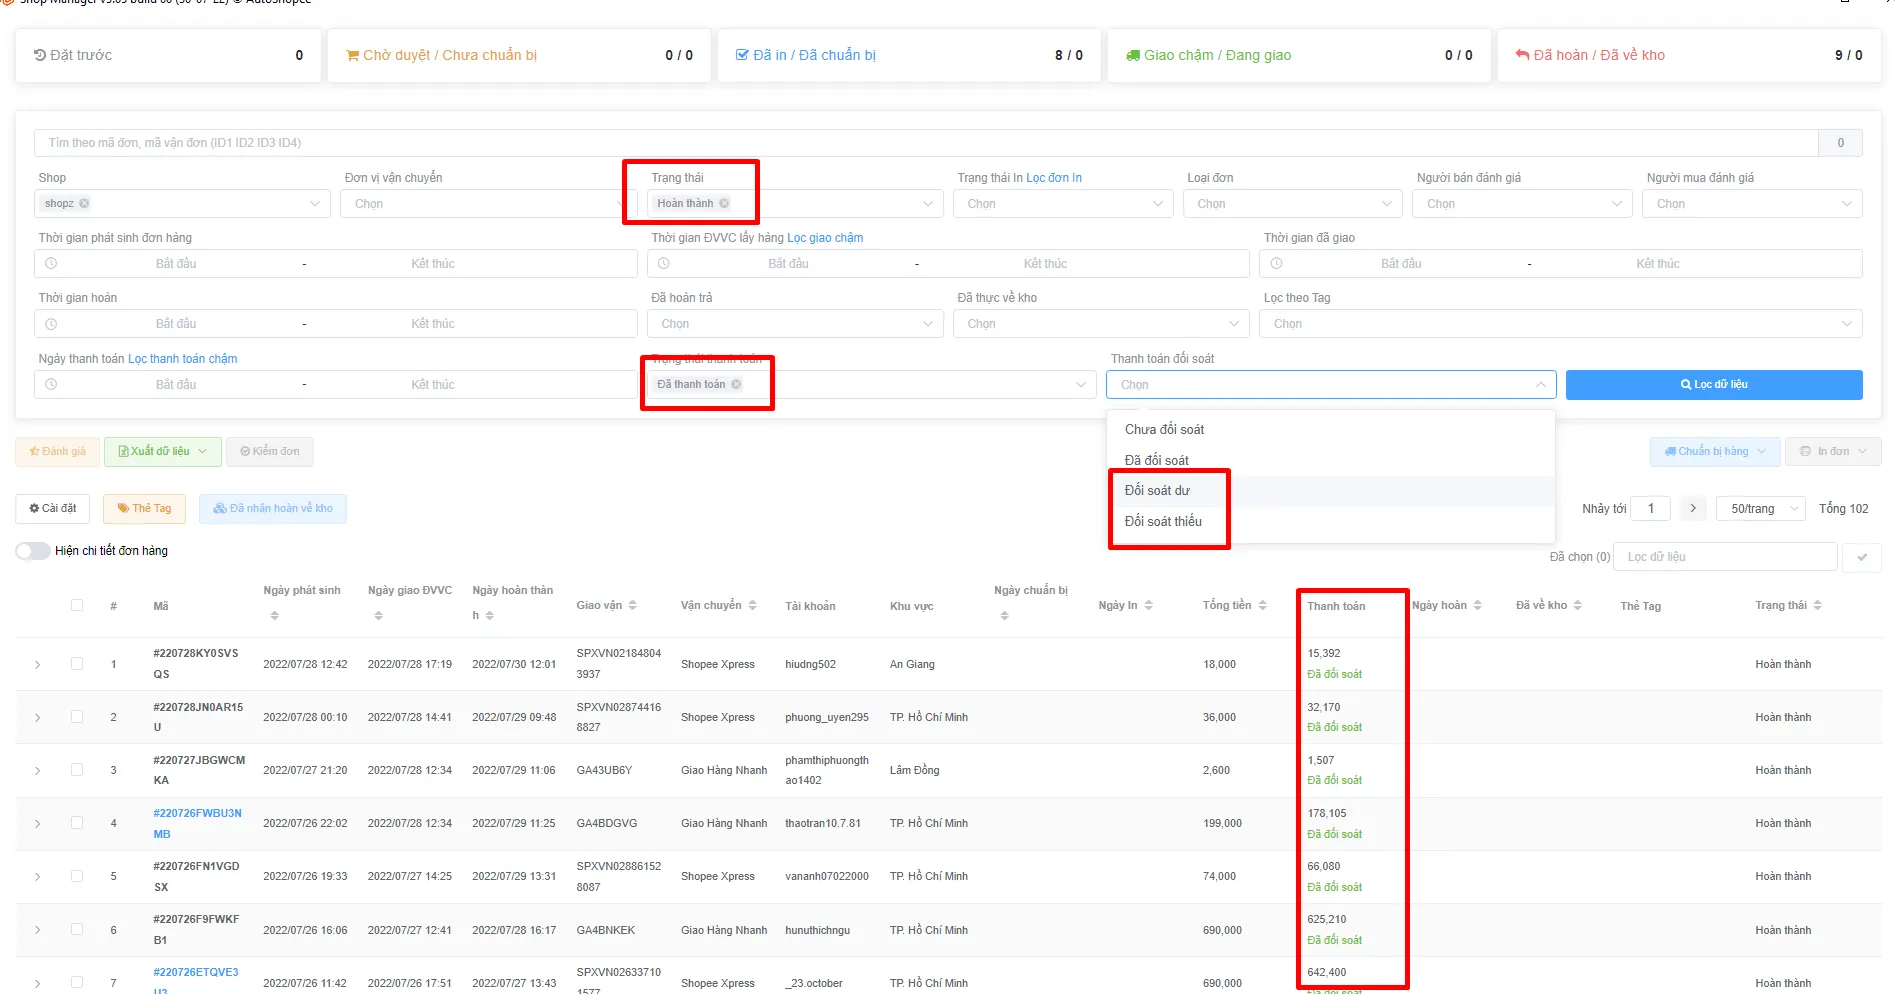This screenshot has height=994, width=1895.
Task: Remove the Hoàn thành status tag
Action: tap(724, 203)
